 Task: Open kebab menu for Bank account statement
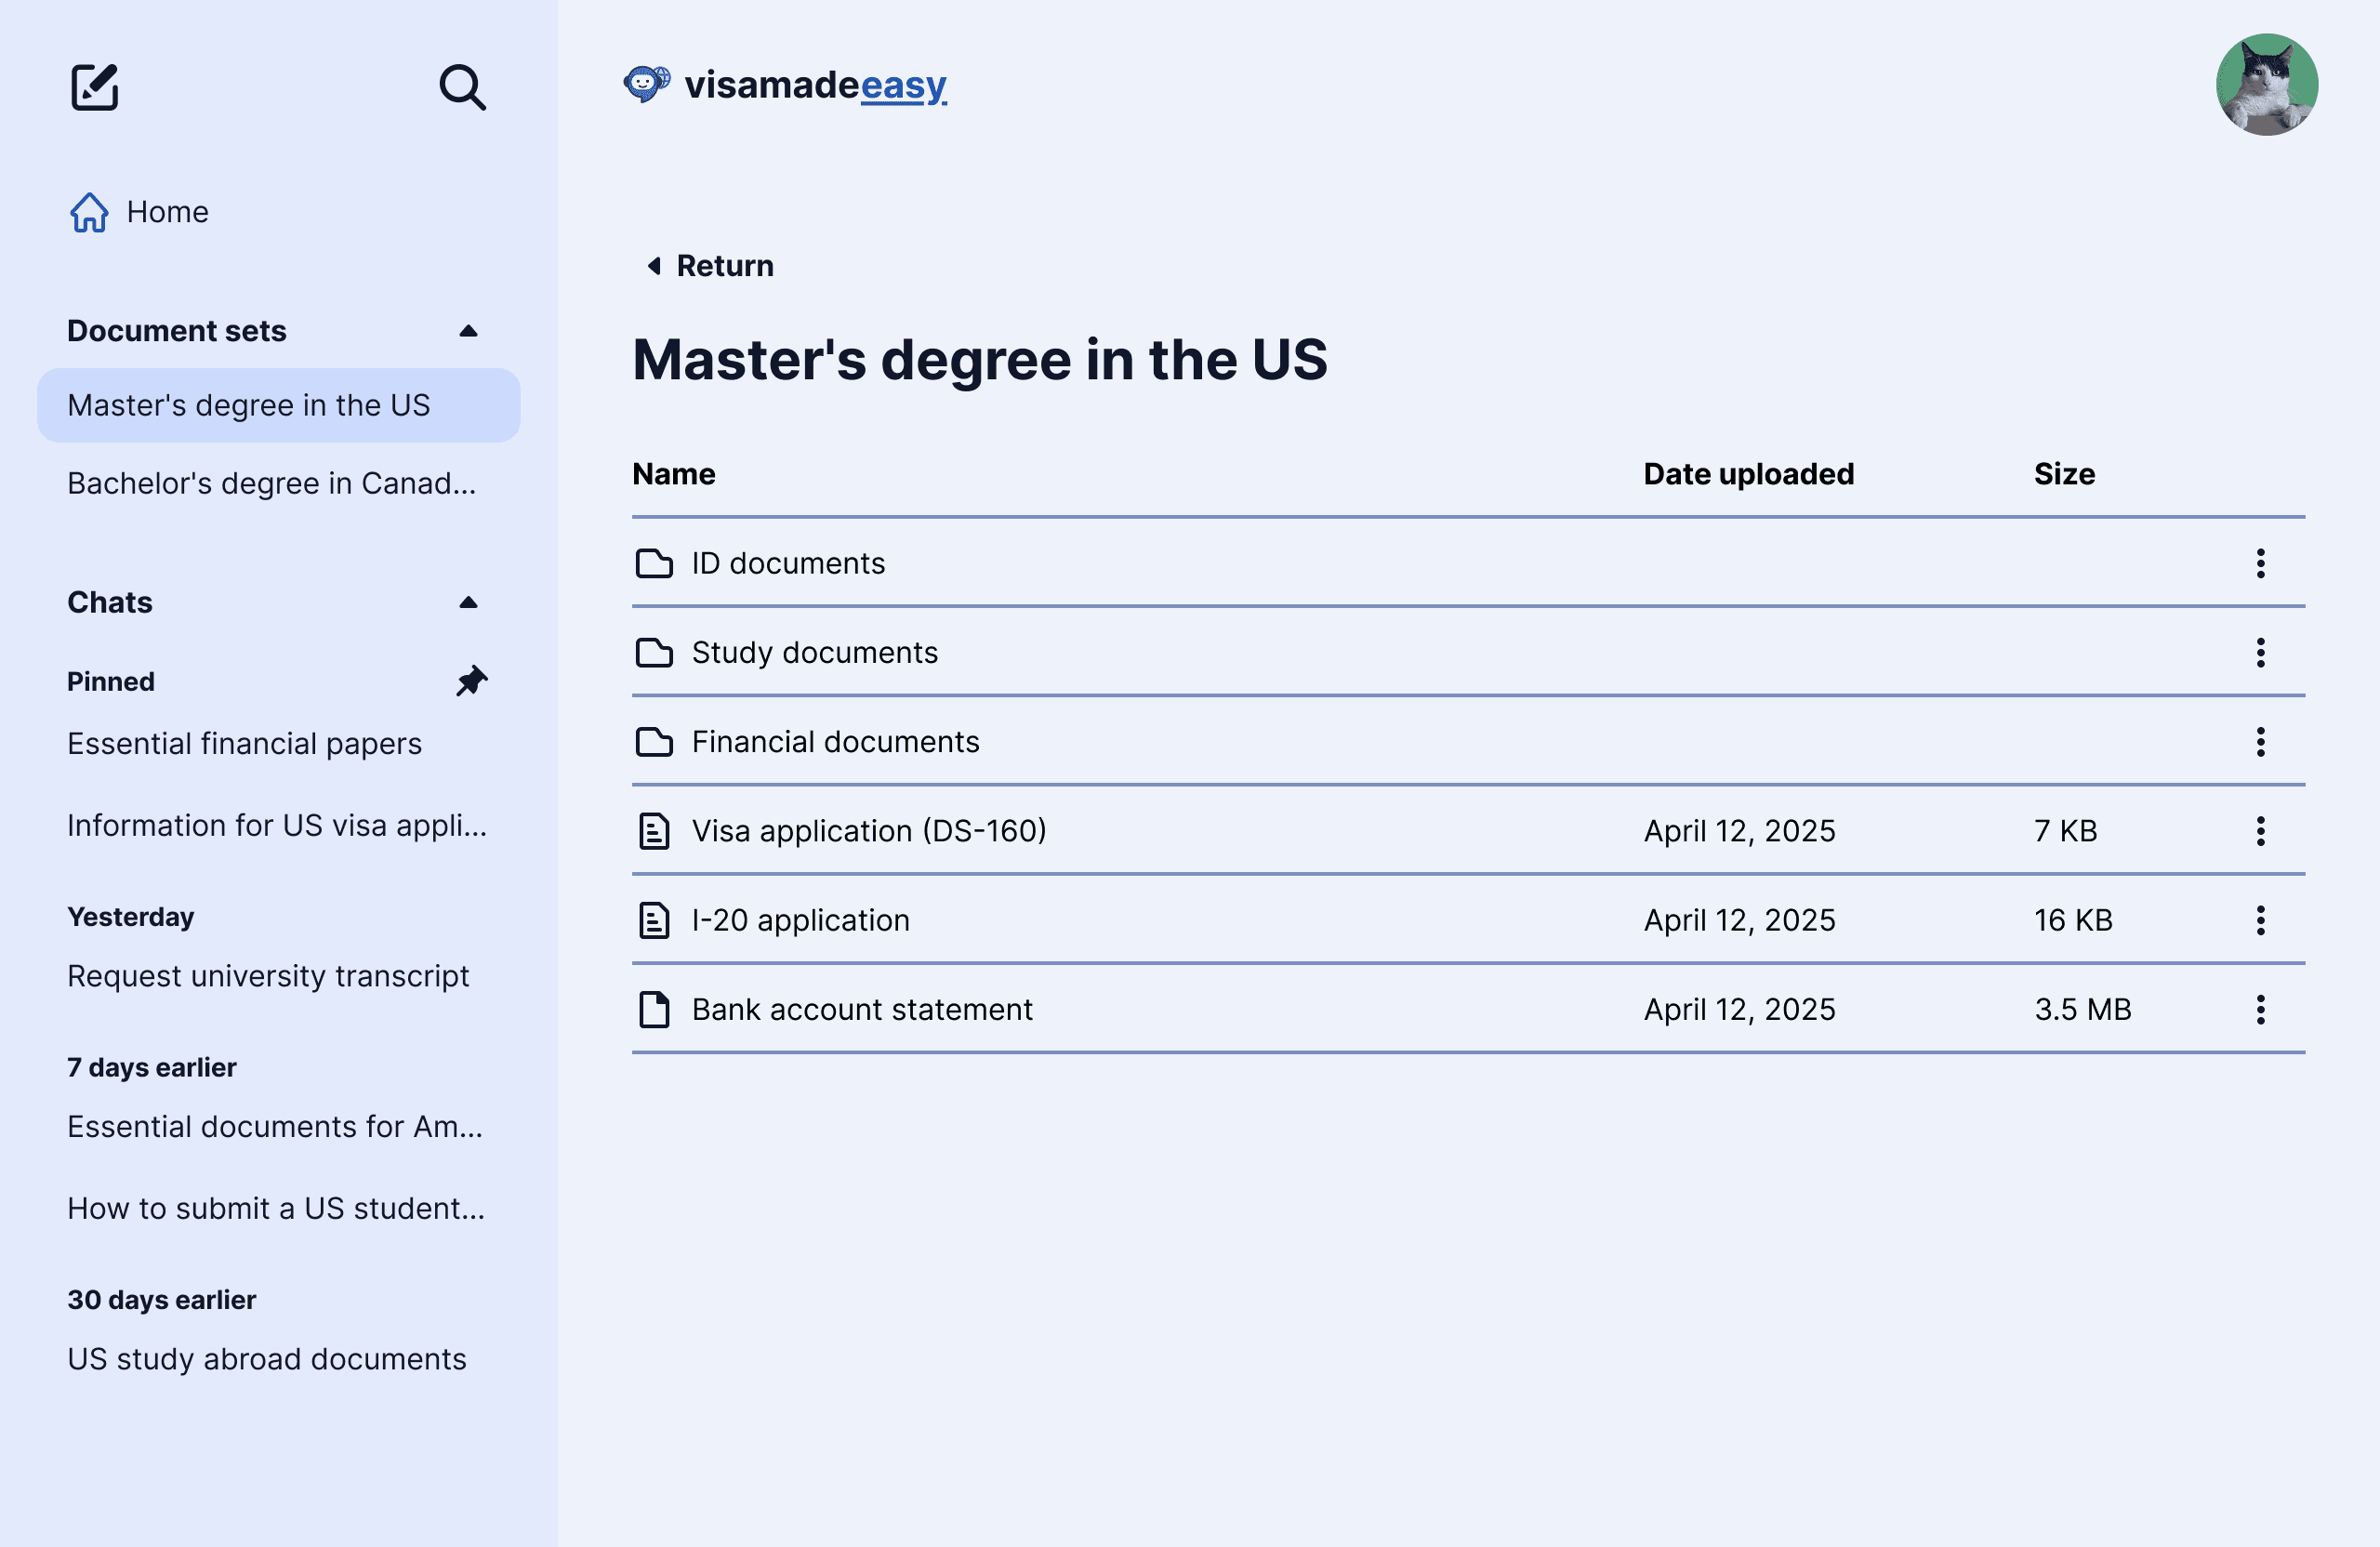point(2260,1009)
